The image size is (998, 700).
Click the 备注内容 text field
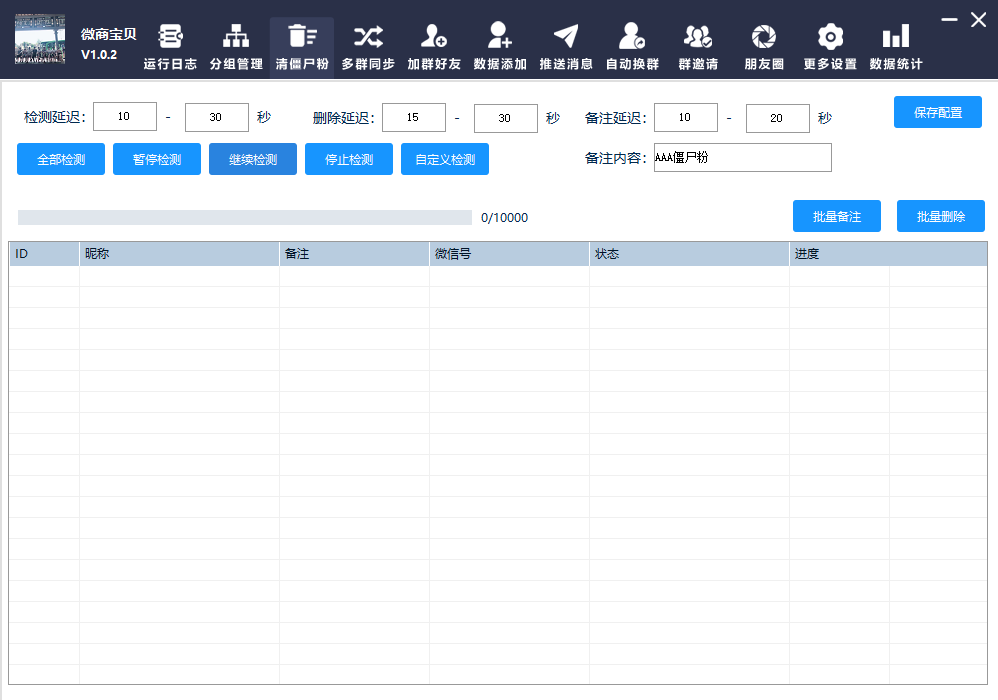point(742,158)
